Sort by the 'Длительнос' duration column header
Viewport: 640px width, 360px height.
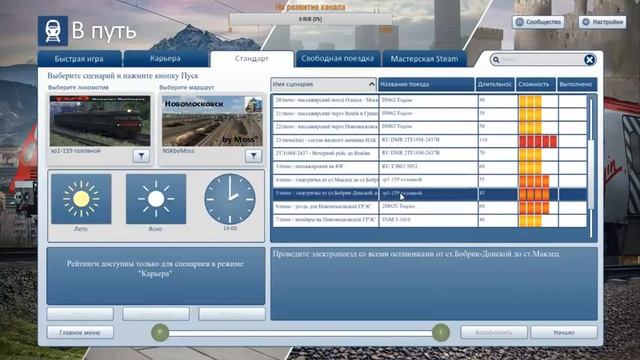(x=495, y=84)
